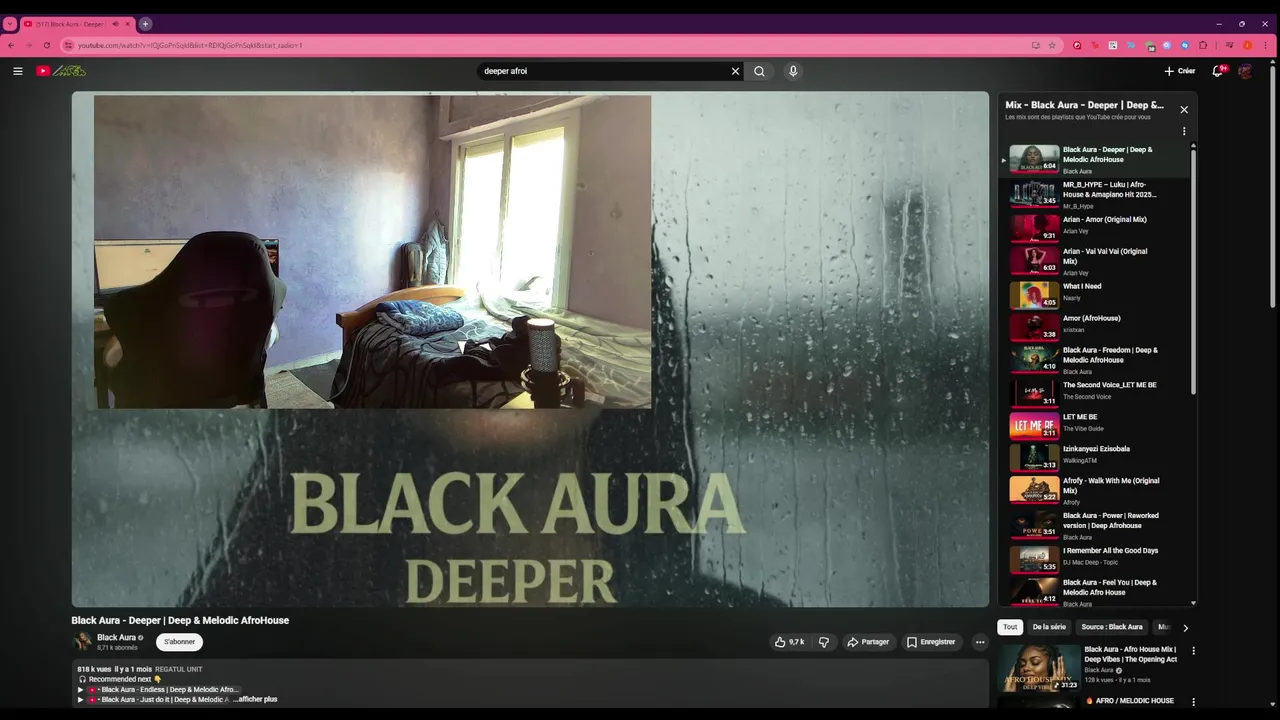Play Black Aura - Power Reworked version
This screenshot has height=720, width=1280.
(1097, 525)
